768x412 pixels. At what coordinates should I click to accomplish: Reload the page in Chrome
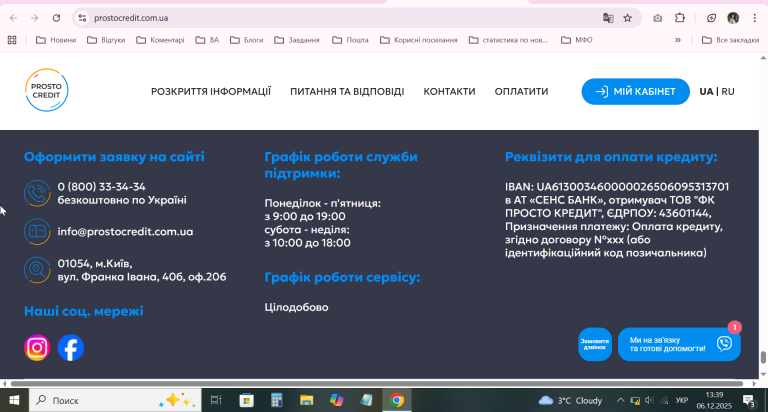(x=56, y=18)
